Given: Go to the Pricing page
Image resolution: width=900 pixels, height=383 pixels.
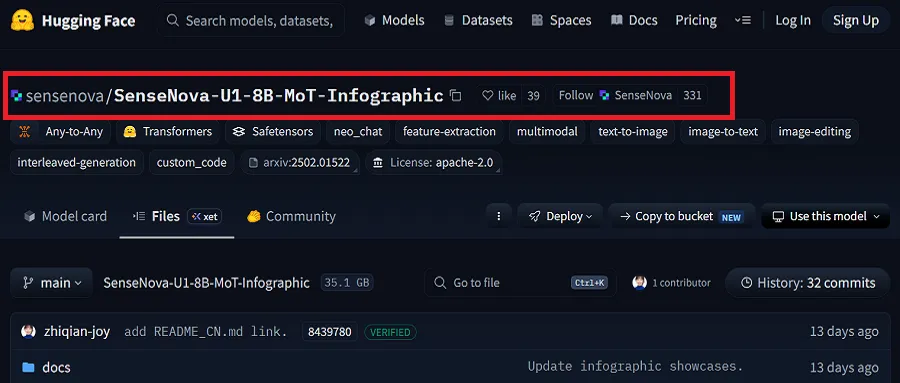Looking at the screenshot, I should coord(696,21).
